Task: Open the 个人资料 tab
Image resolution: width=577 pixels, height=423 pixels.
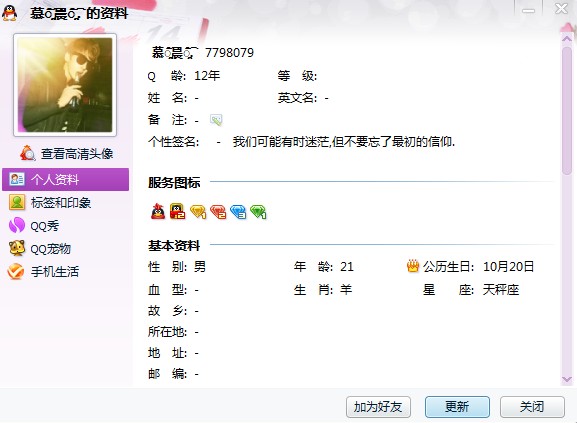Action: click(66, 179)
